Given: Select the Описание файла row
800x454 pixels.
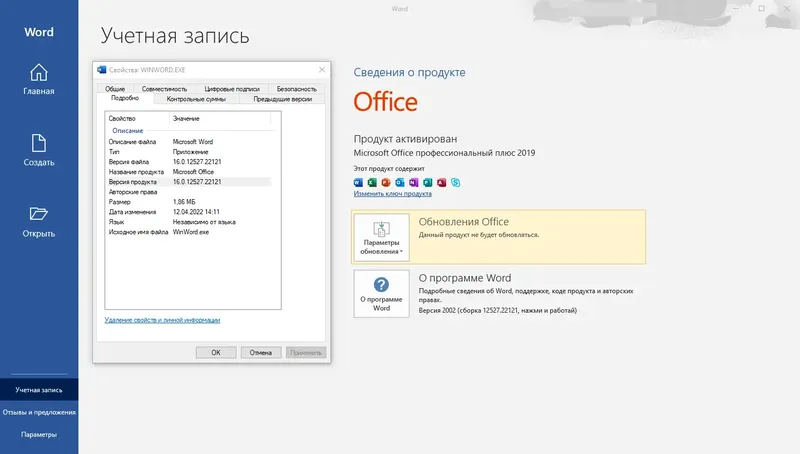Looking at the screenshot, I should pyautogui.click(x=189, y=142).
